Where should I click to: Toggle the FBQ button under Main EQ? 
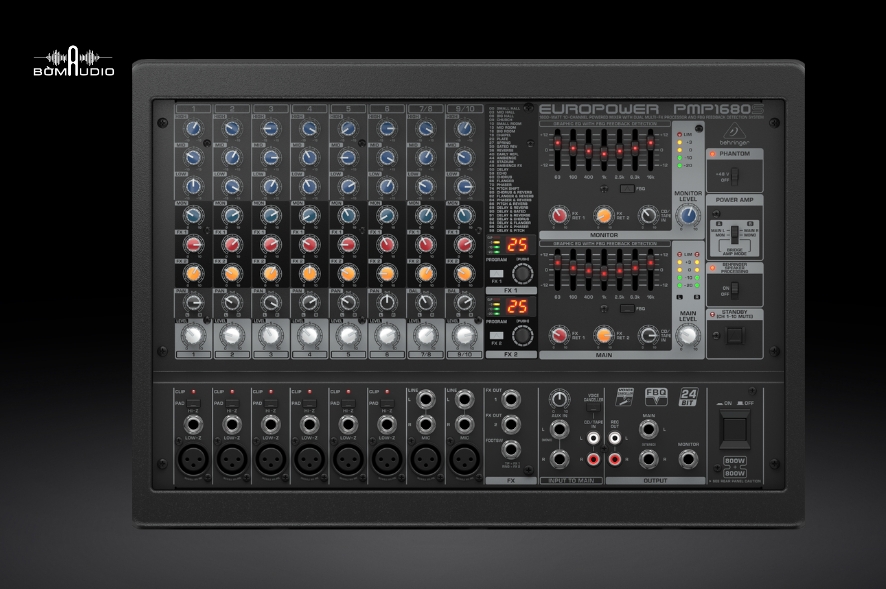click(x=626, y=309)
